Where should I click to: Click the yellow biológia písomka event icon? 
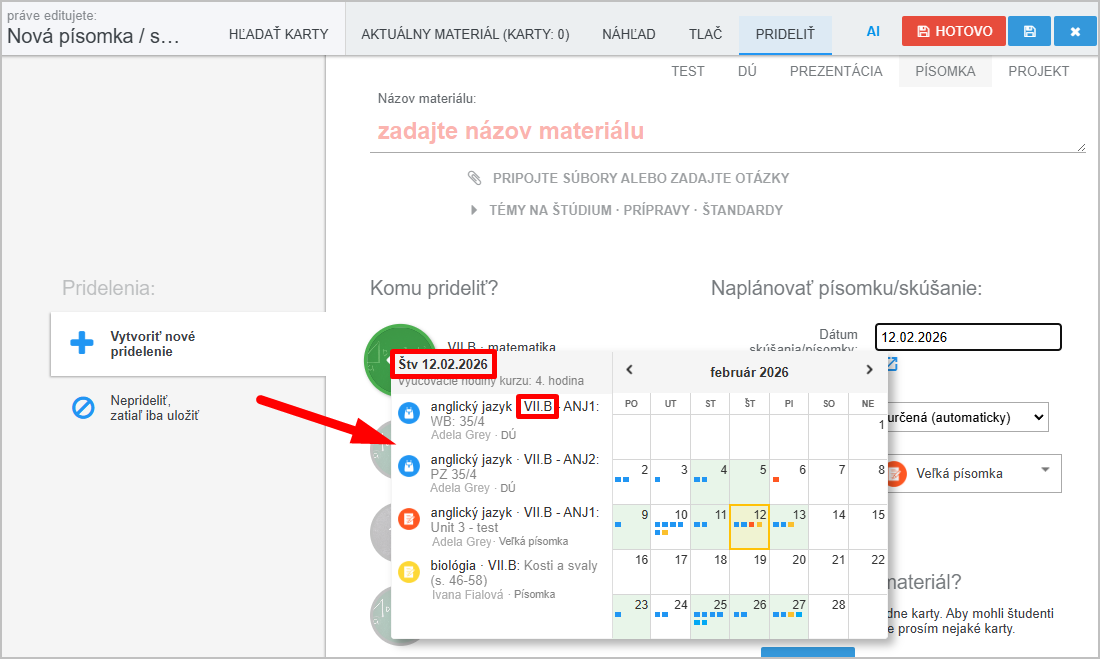408,572
